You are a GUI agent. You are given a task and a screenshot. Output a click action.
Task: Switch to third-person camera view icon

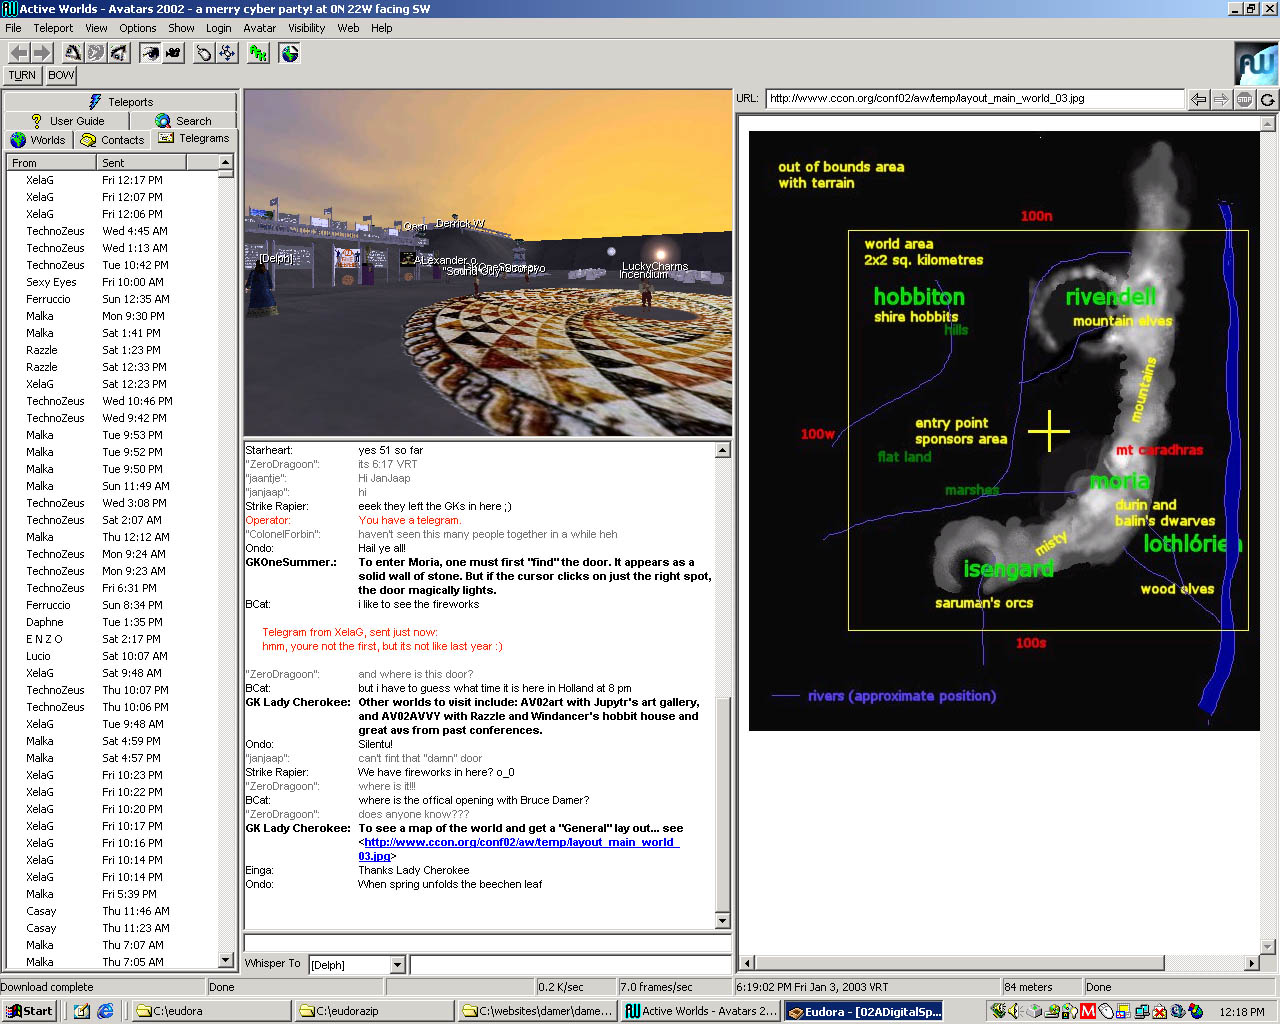coord(174,53)
